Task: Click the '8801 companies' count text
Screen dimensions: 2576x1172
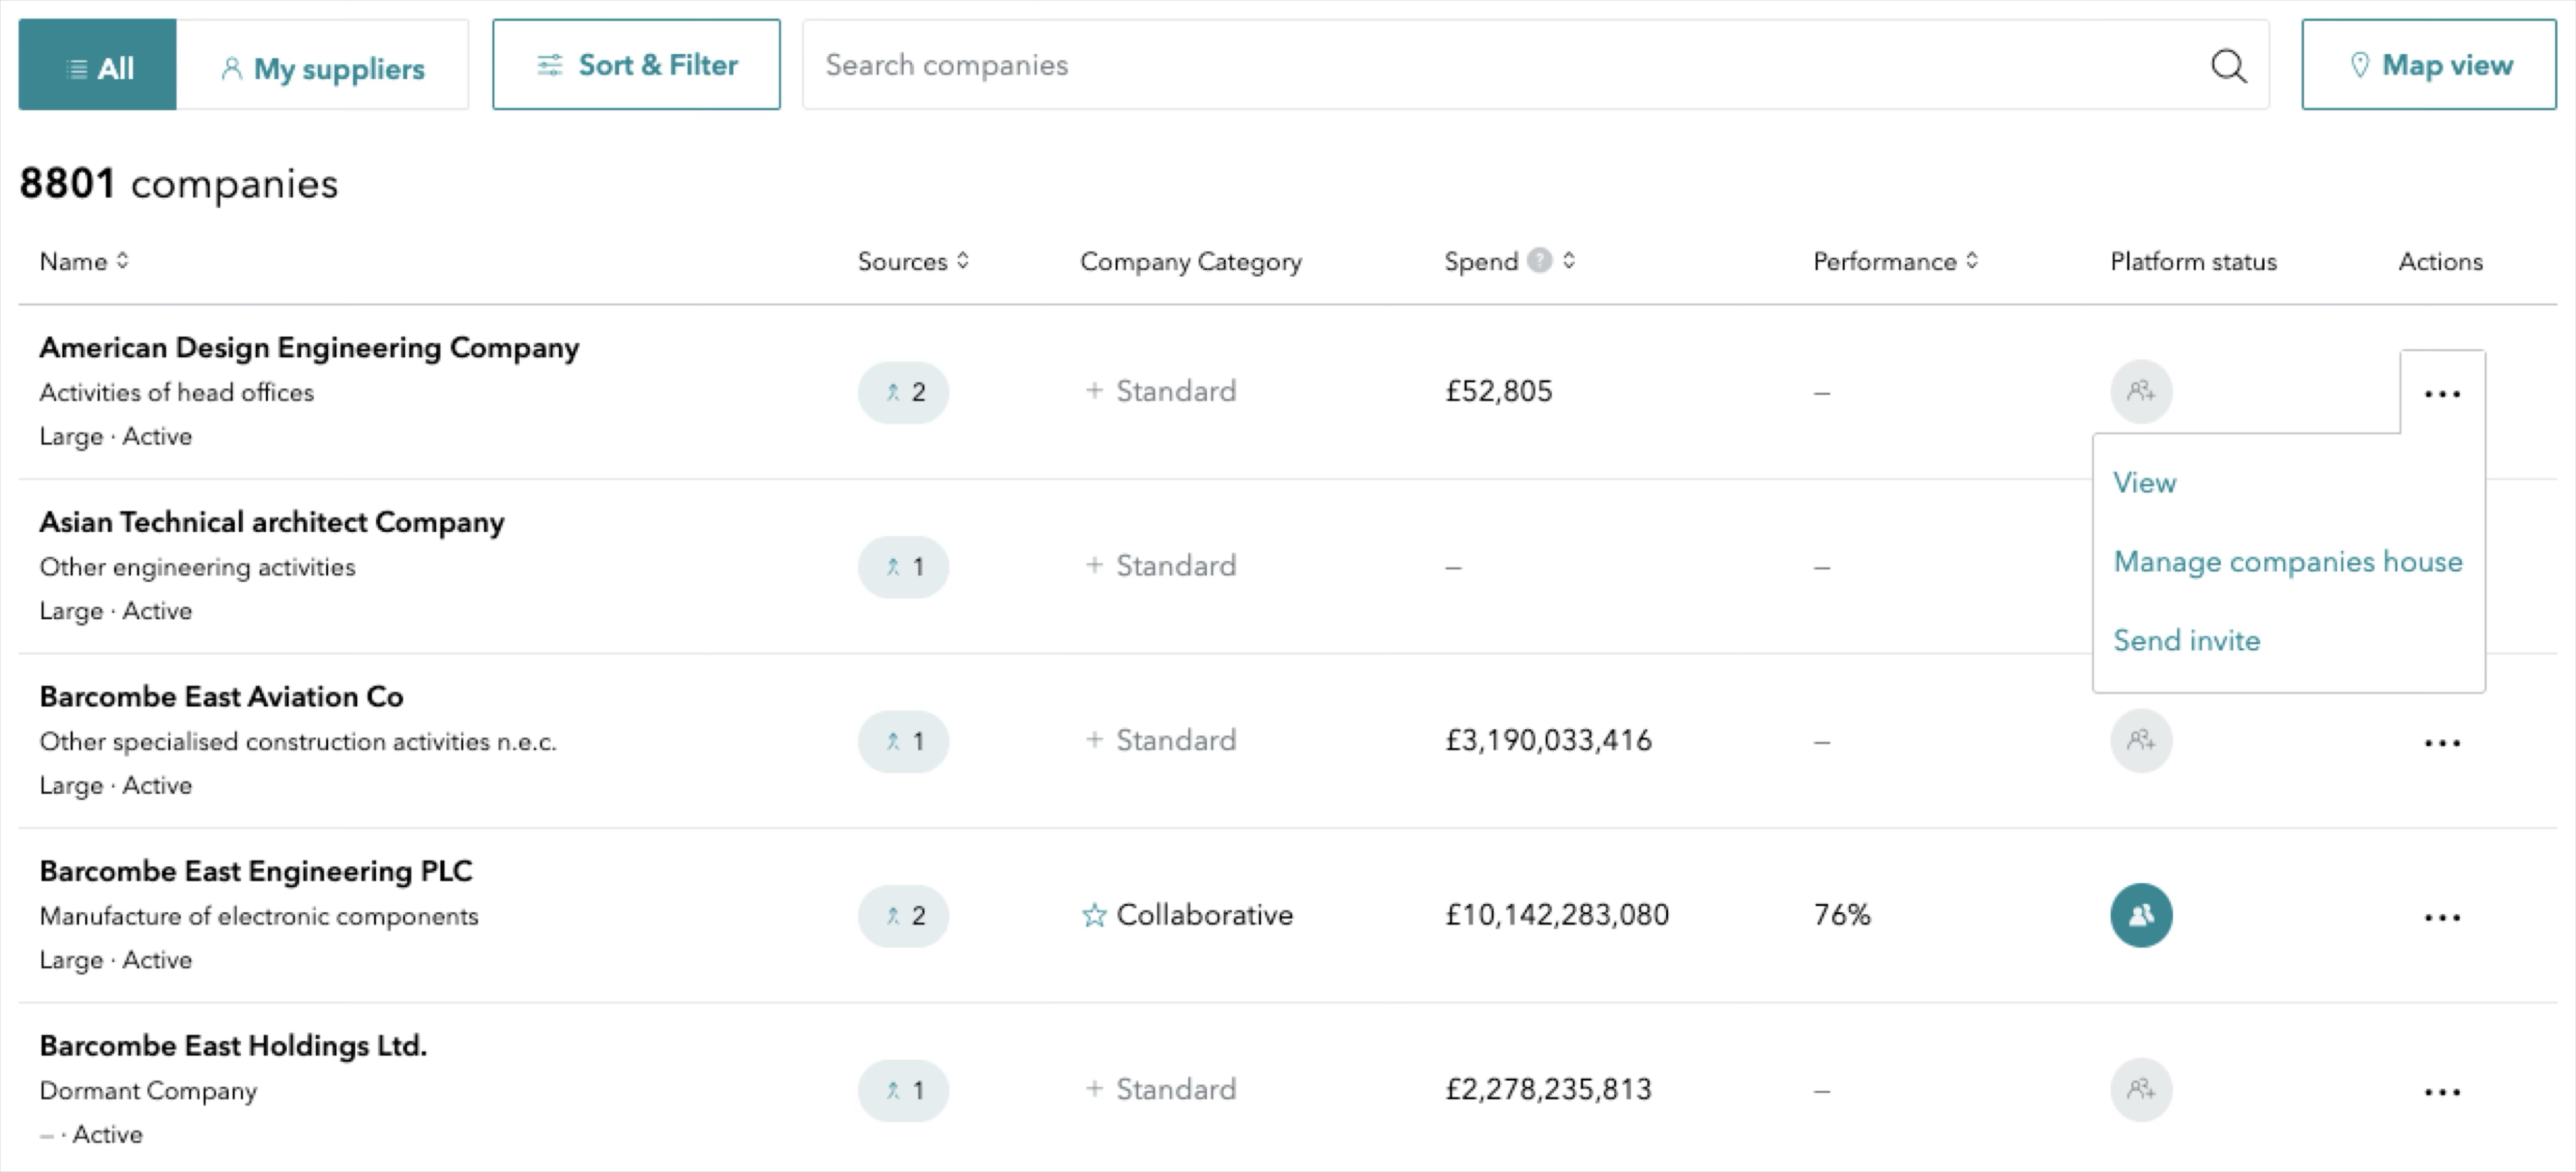Action: pos(179,184)
